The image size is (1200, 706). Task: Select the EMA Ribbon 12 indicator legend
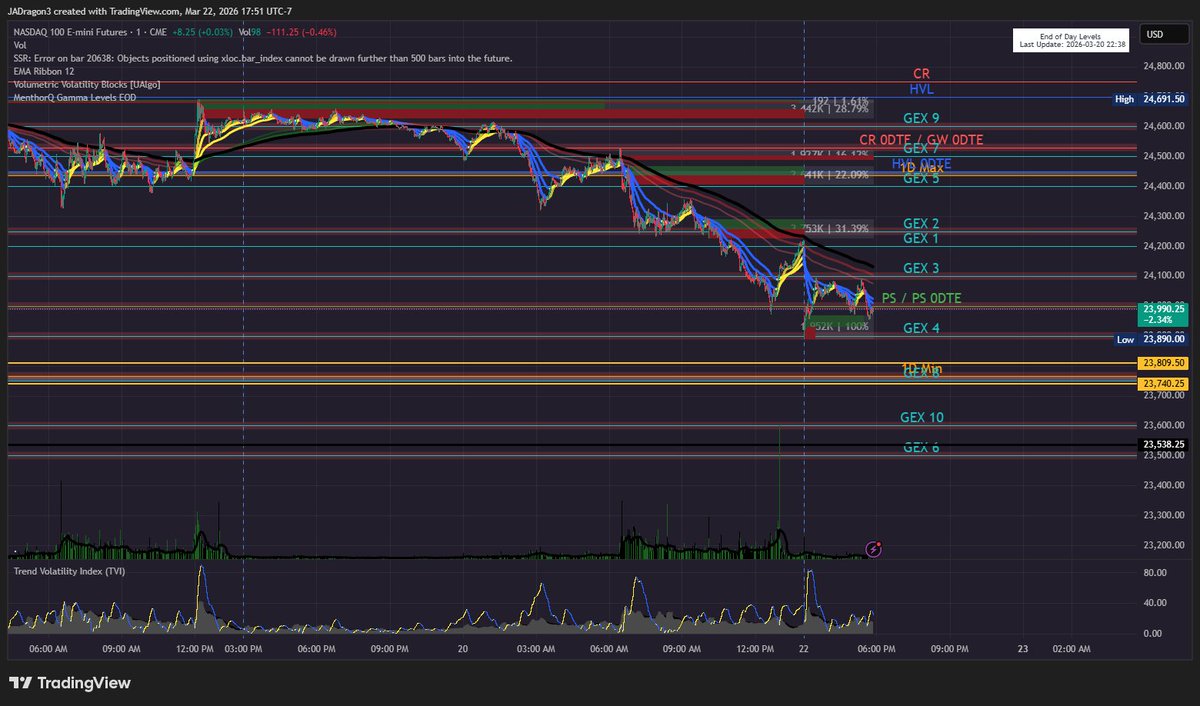(44, 72)
